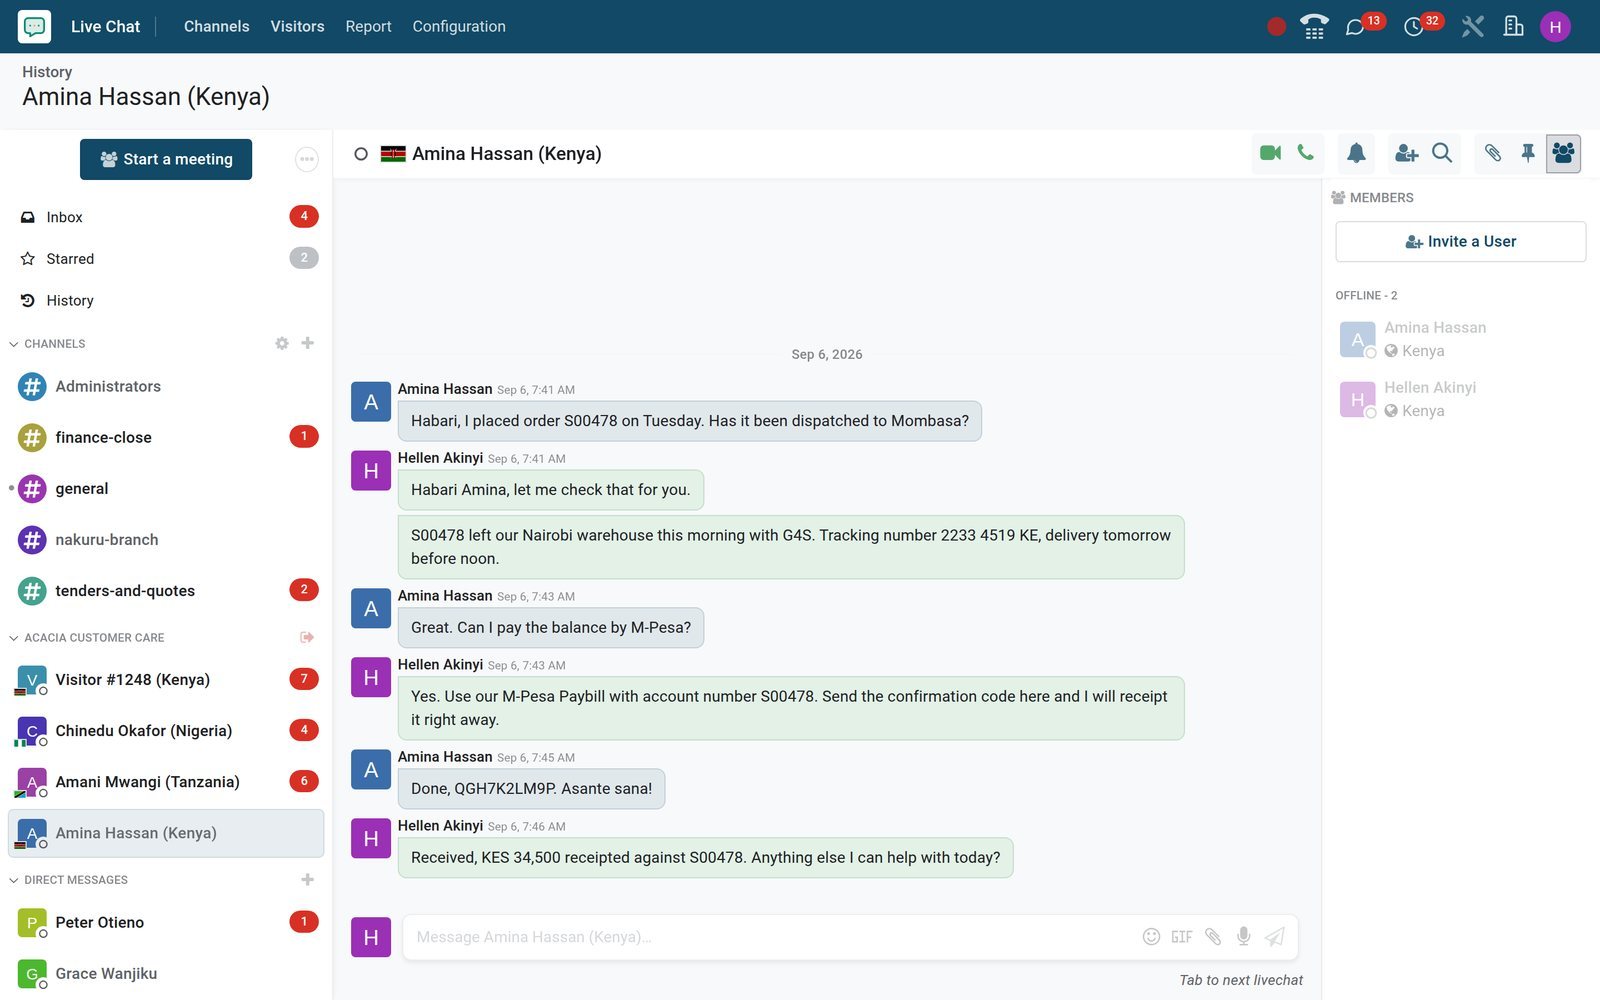The height and width of the screenshot is (1000, 1600).
Task: Open the emoji picker in composer
Action: click(1151, 937)
